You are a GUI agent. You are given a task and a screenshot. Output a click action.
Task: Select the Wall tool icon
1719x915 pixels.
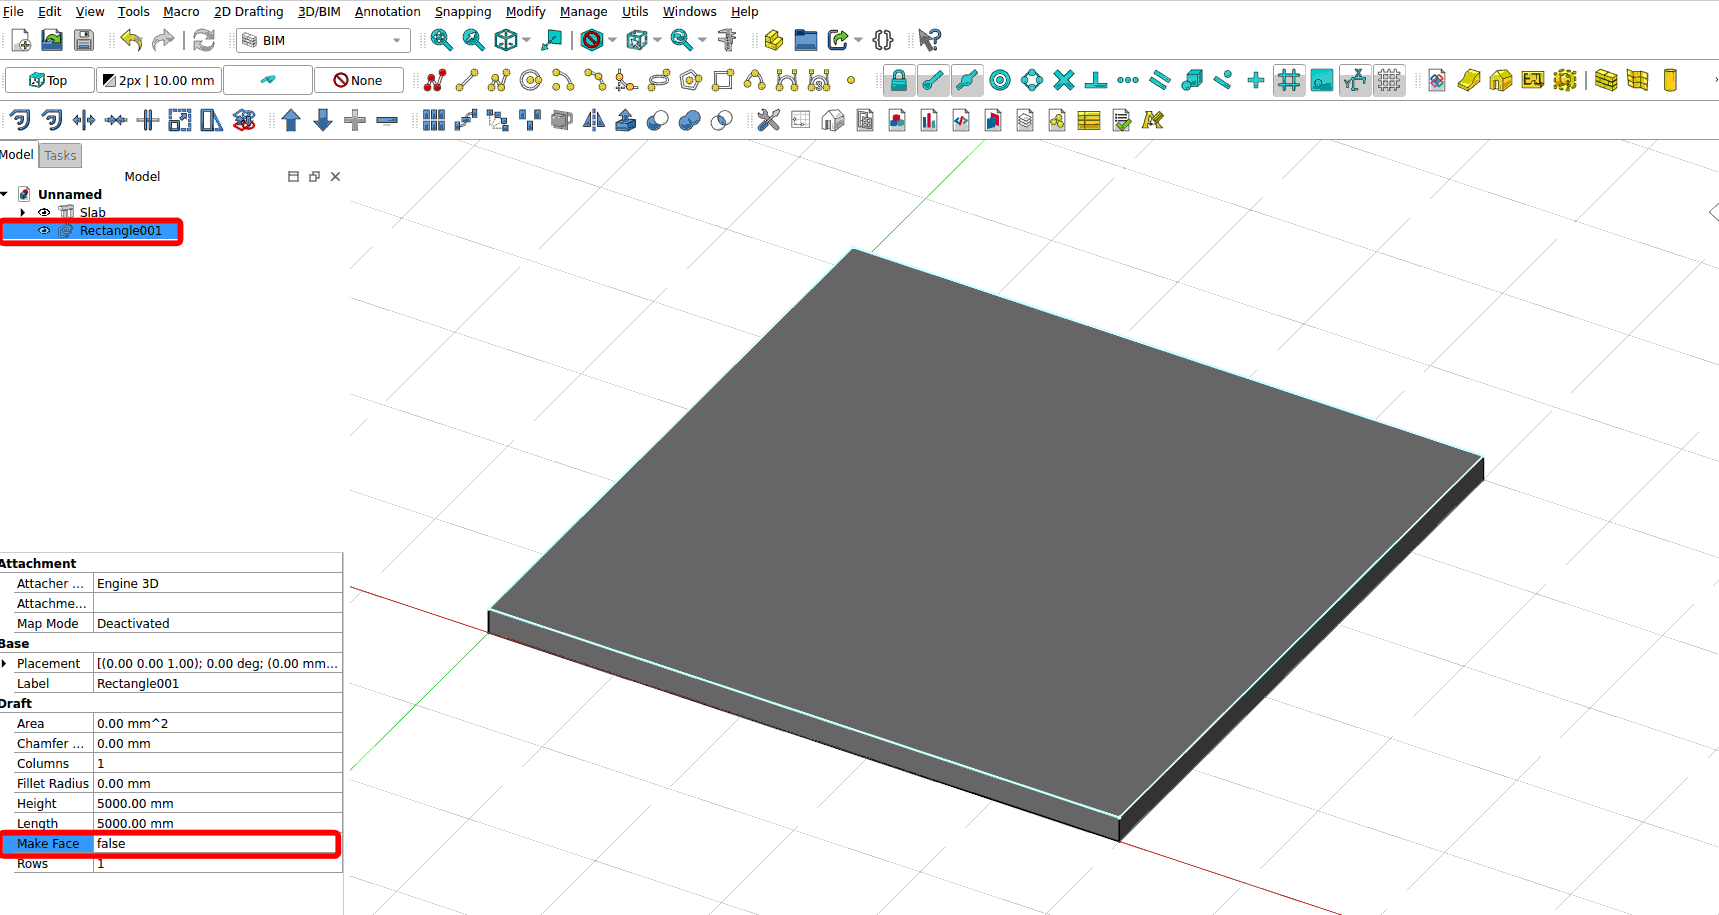point(1605,81)
